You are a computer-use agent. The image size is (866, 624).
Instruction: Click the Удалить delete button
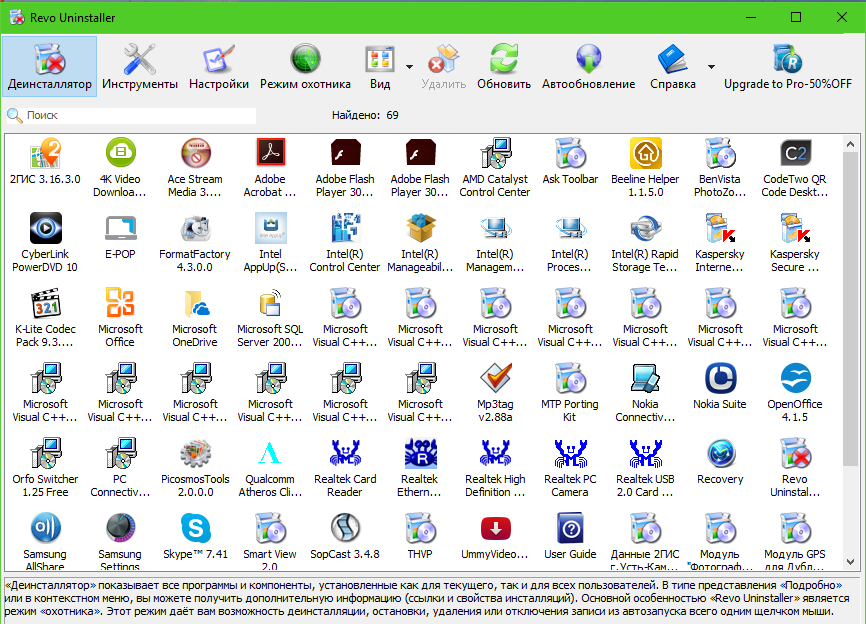[443, 67]
